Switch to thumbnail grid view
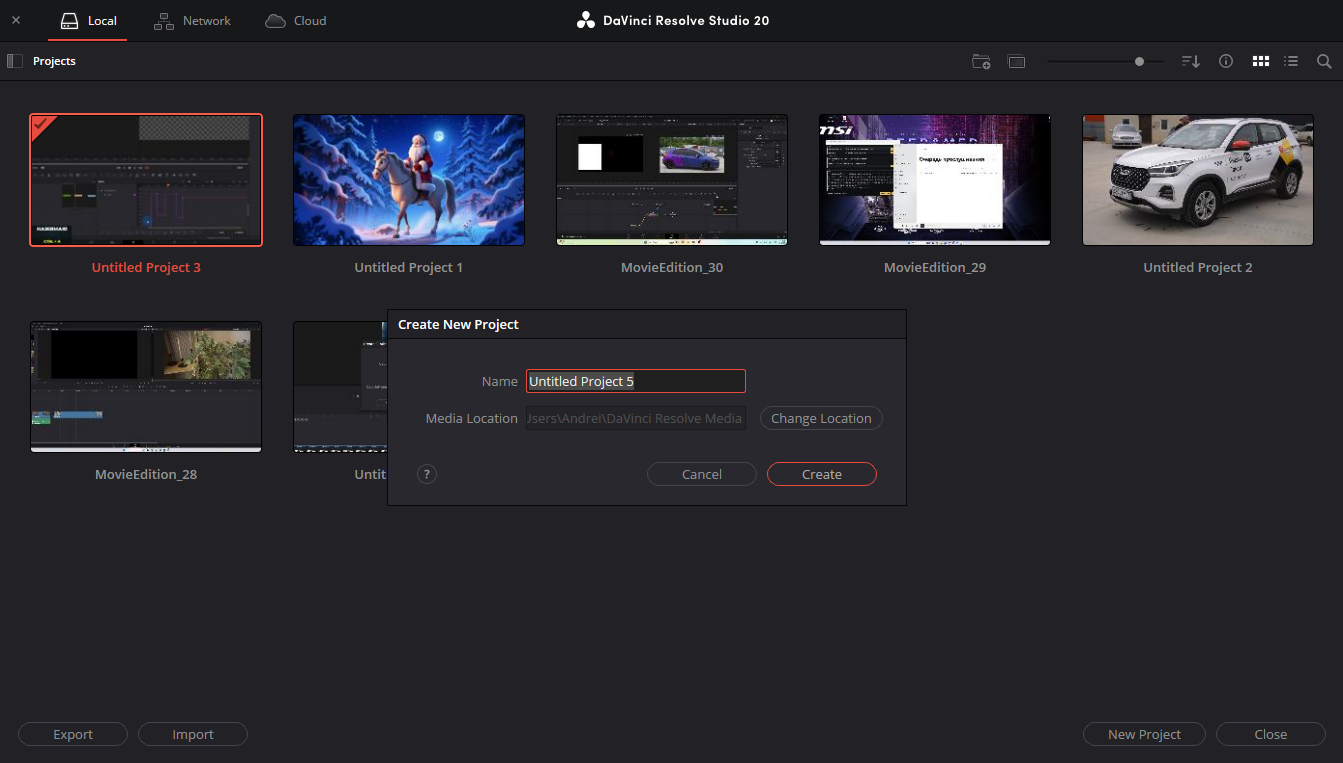The width and height of the screenshot is (1343, 763). tap(1261, 61)
